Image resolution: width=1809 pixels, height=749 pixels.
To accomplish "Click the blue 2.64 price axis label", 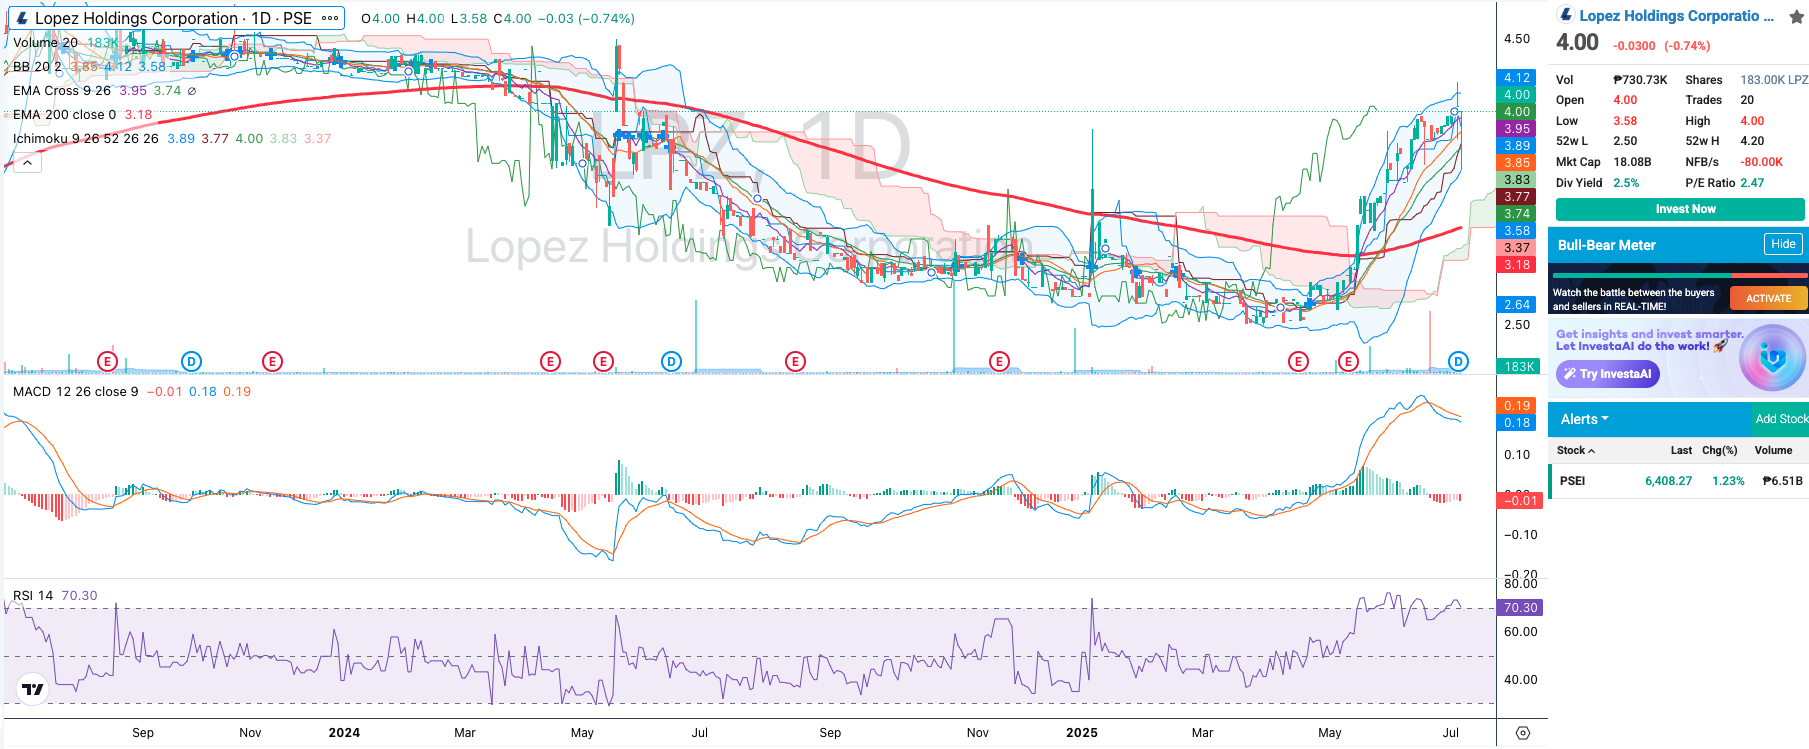I will point(1517,305).
